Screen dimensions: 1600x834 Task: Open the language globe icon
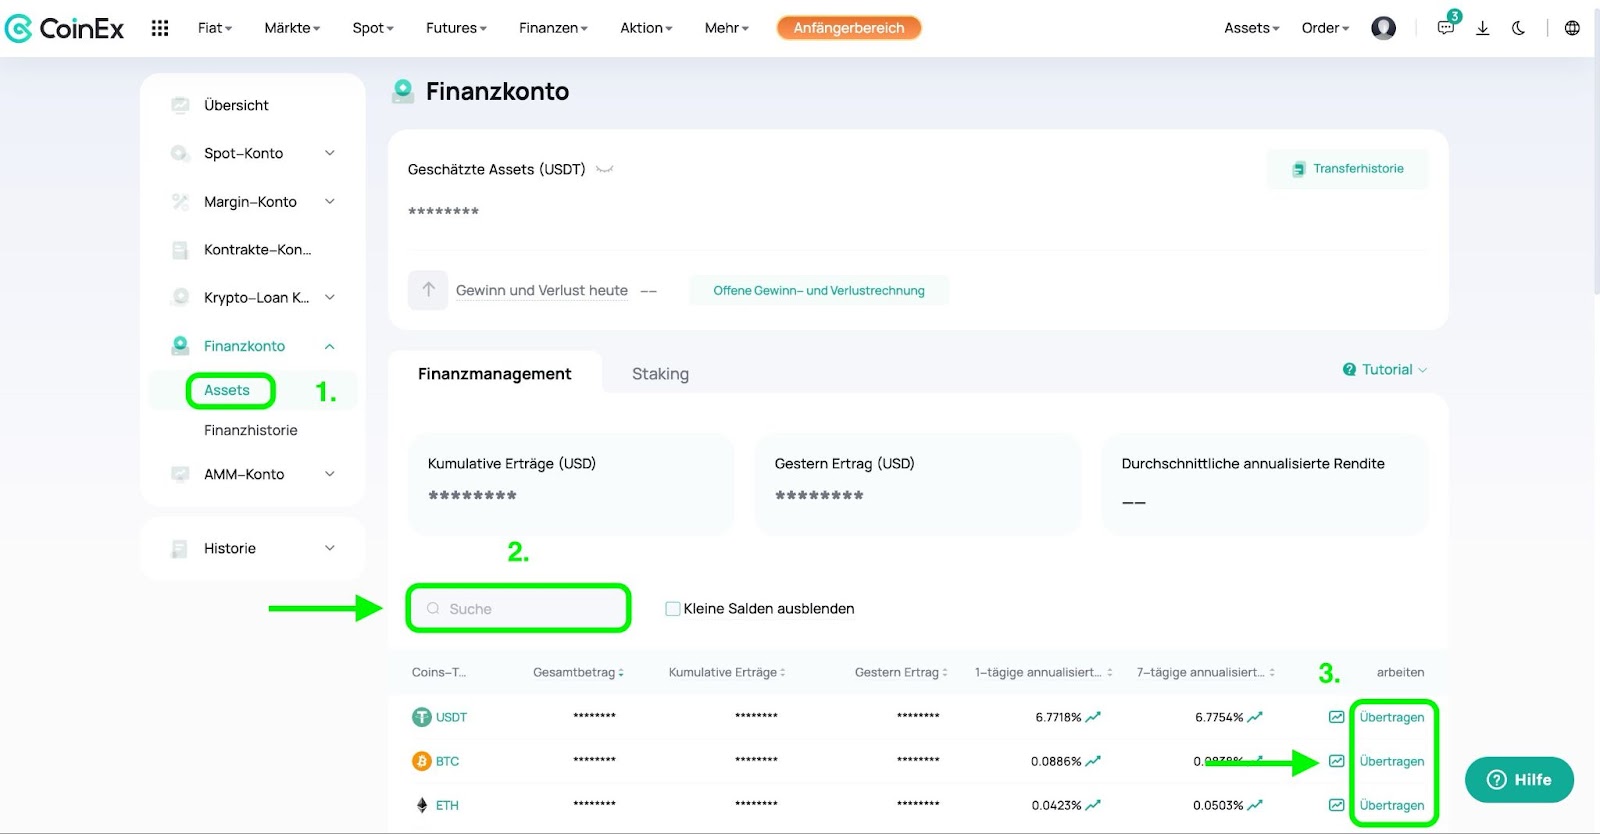[1572, 28]
